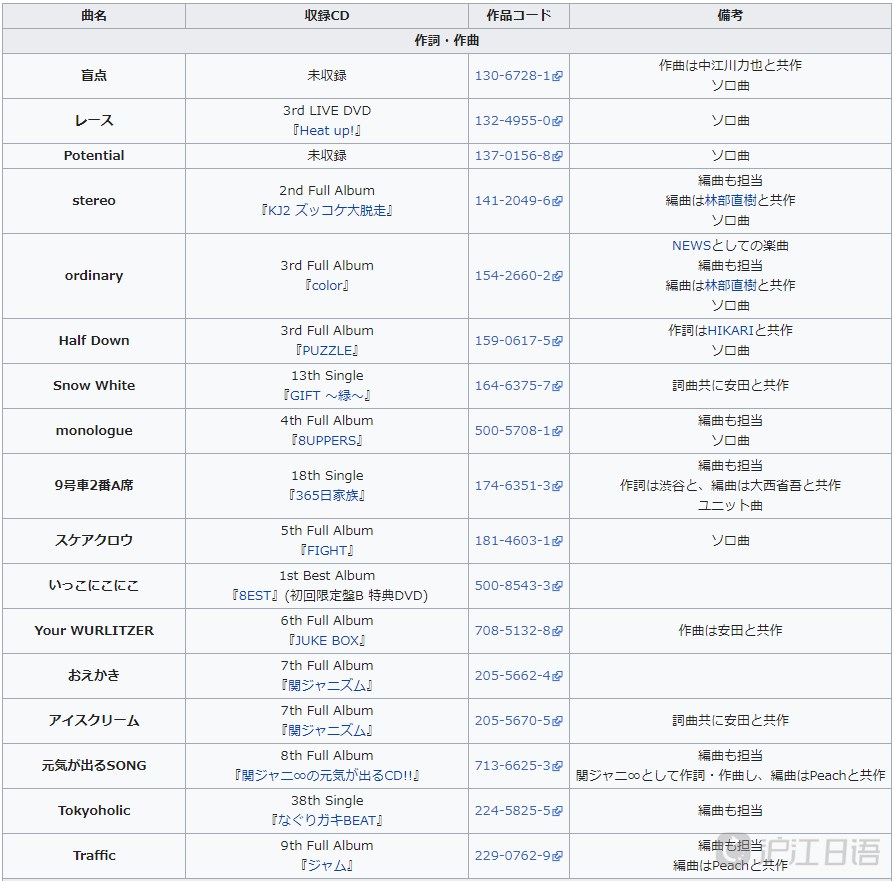Open work code link 130-6728-1
Viewport: 894px width, 881px height.
[x=518, y=76]
